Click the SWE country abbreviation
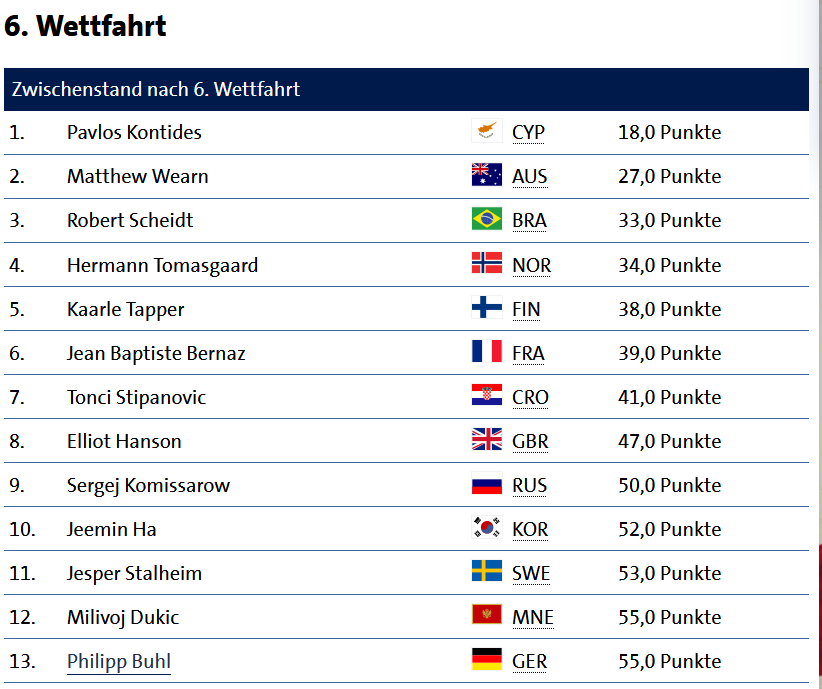The width and height of the screenshot is (822, 689). coord(531,574)
